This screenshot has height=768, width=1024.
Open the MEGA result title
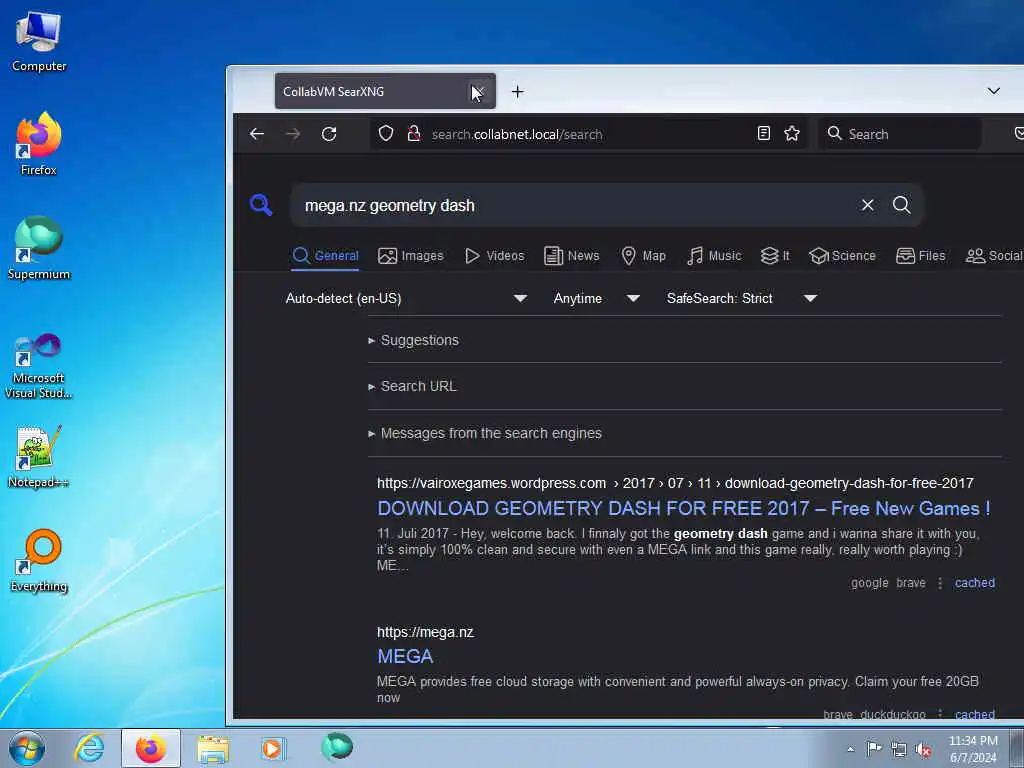click(x=405, y=656)
